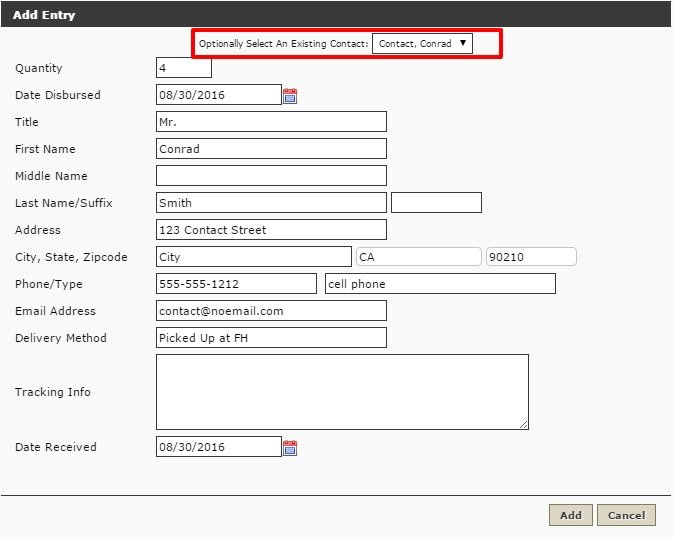Click the Quantity label
This screenshot has width=673, height=537.
point(39,68)
